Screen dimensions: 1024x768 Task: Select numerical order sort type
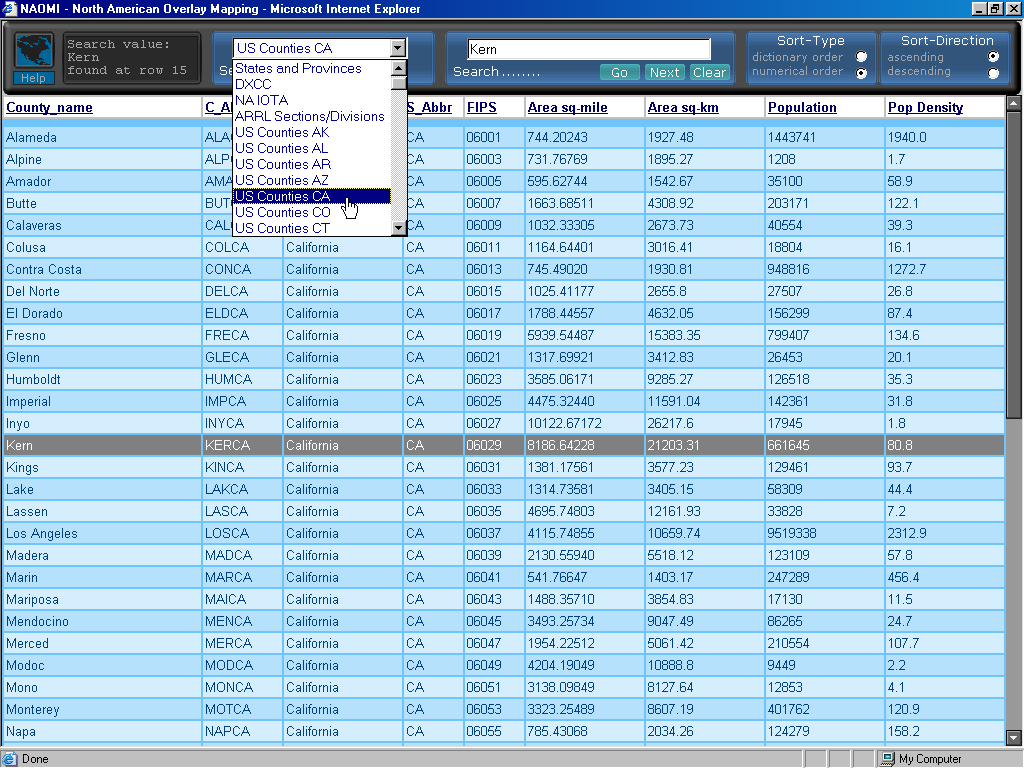(x=861, y=73)
